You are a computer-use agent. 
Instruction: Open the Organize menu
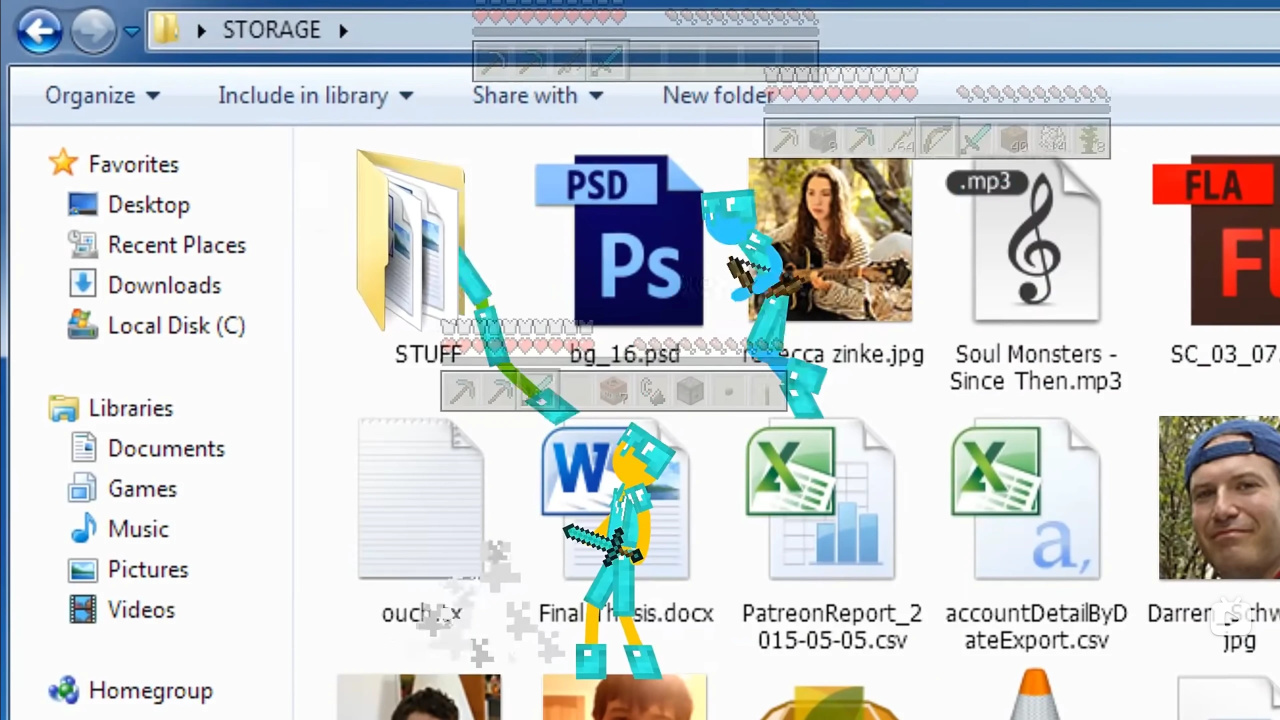pos(102,95)
